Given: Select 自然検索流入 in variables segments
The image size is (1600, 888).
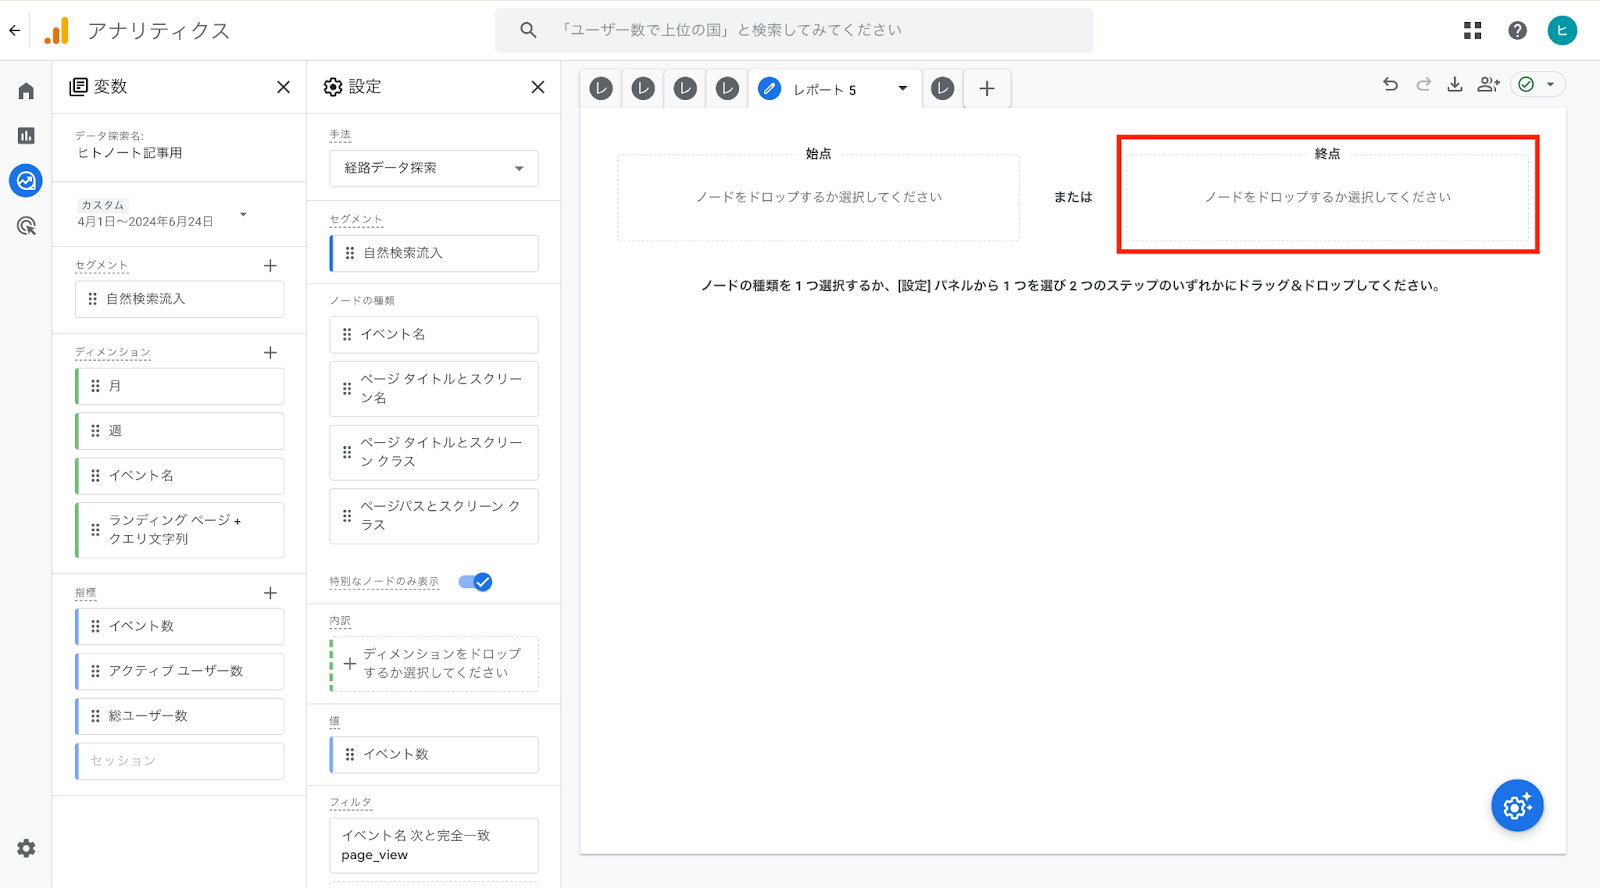Looking at the screenshot, I should point(180,299).
